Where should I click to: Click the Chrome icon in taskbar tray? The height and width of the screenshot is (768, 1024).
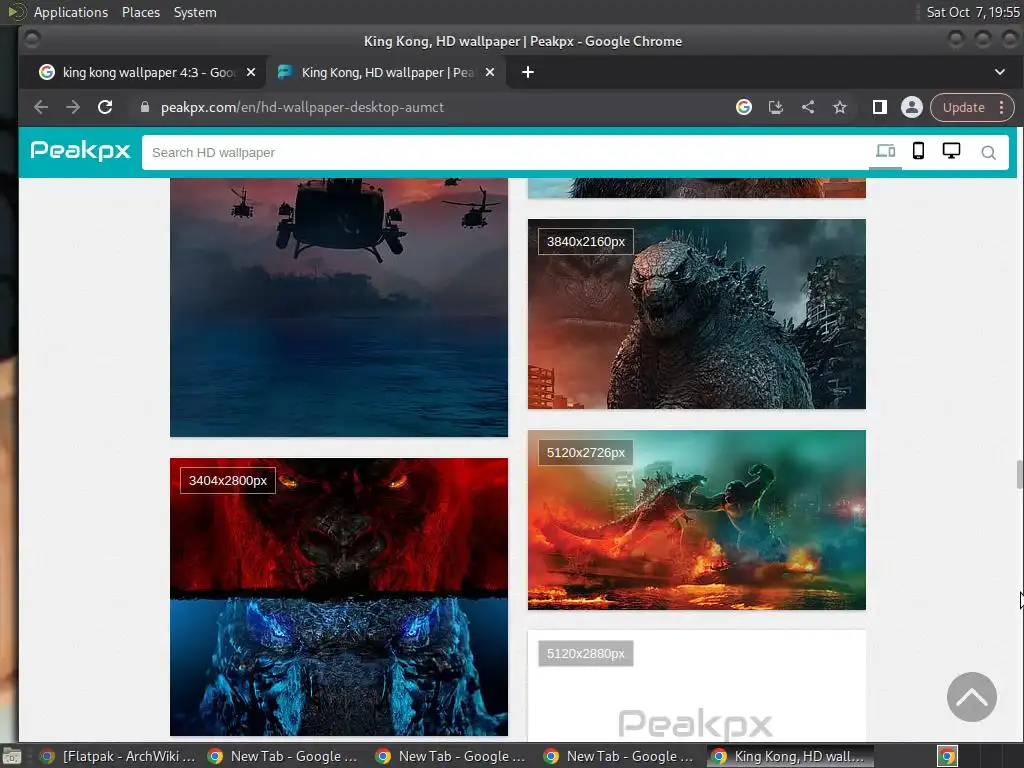pyautogui.click(x=948, y=756)
